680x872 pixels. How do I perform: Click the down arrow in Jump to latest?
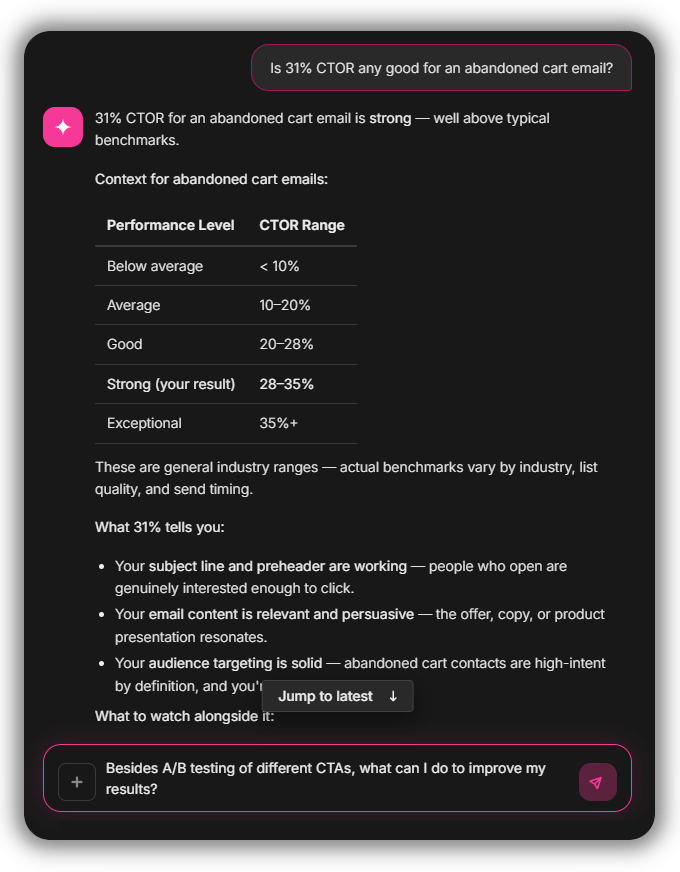[393, 696]
